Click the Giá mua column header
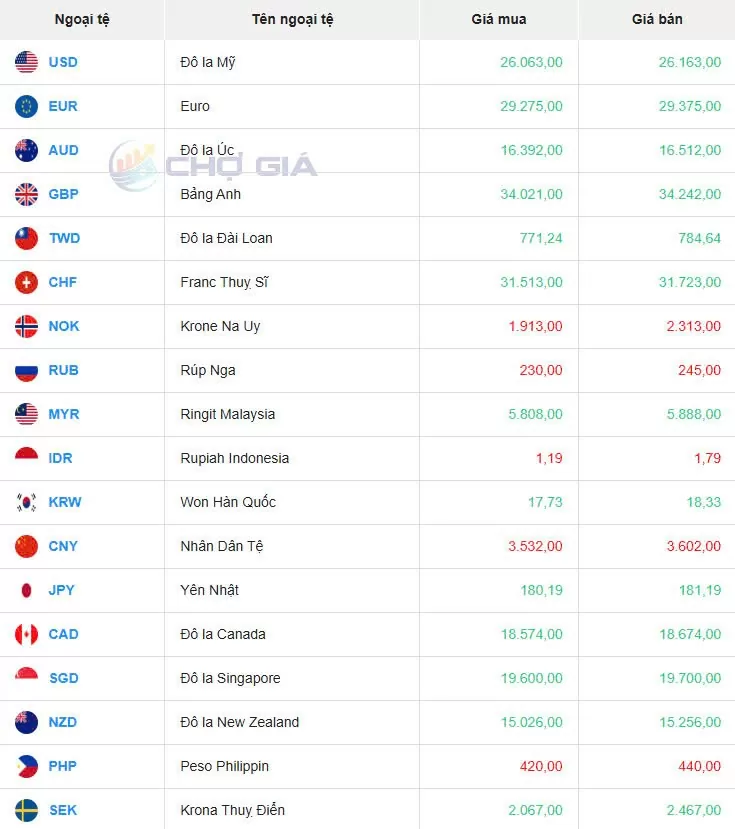This screenshot has height=829, width=735. pyautogui.click(x=498, y=19)
